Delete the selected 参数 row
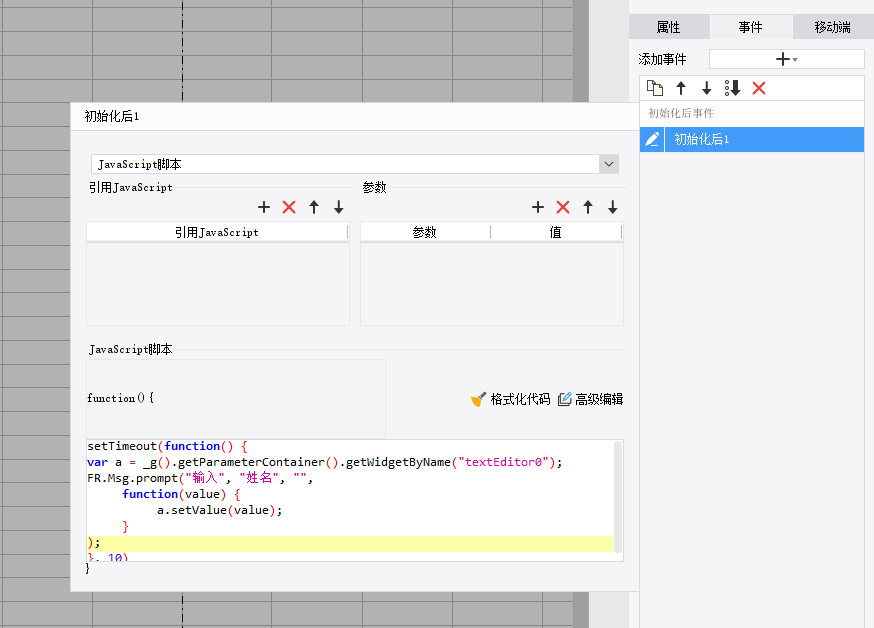 (563, 207)
